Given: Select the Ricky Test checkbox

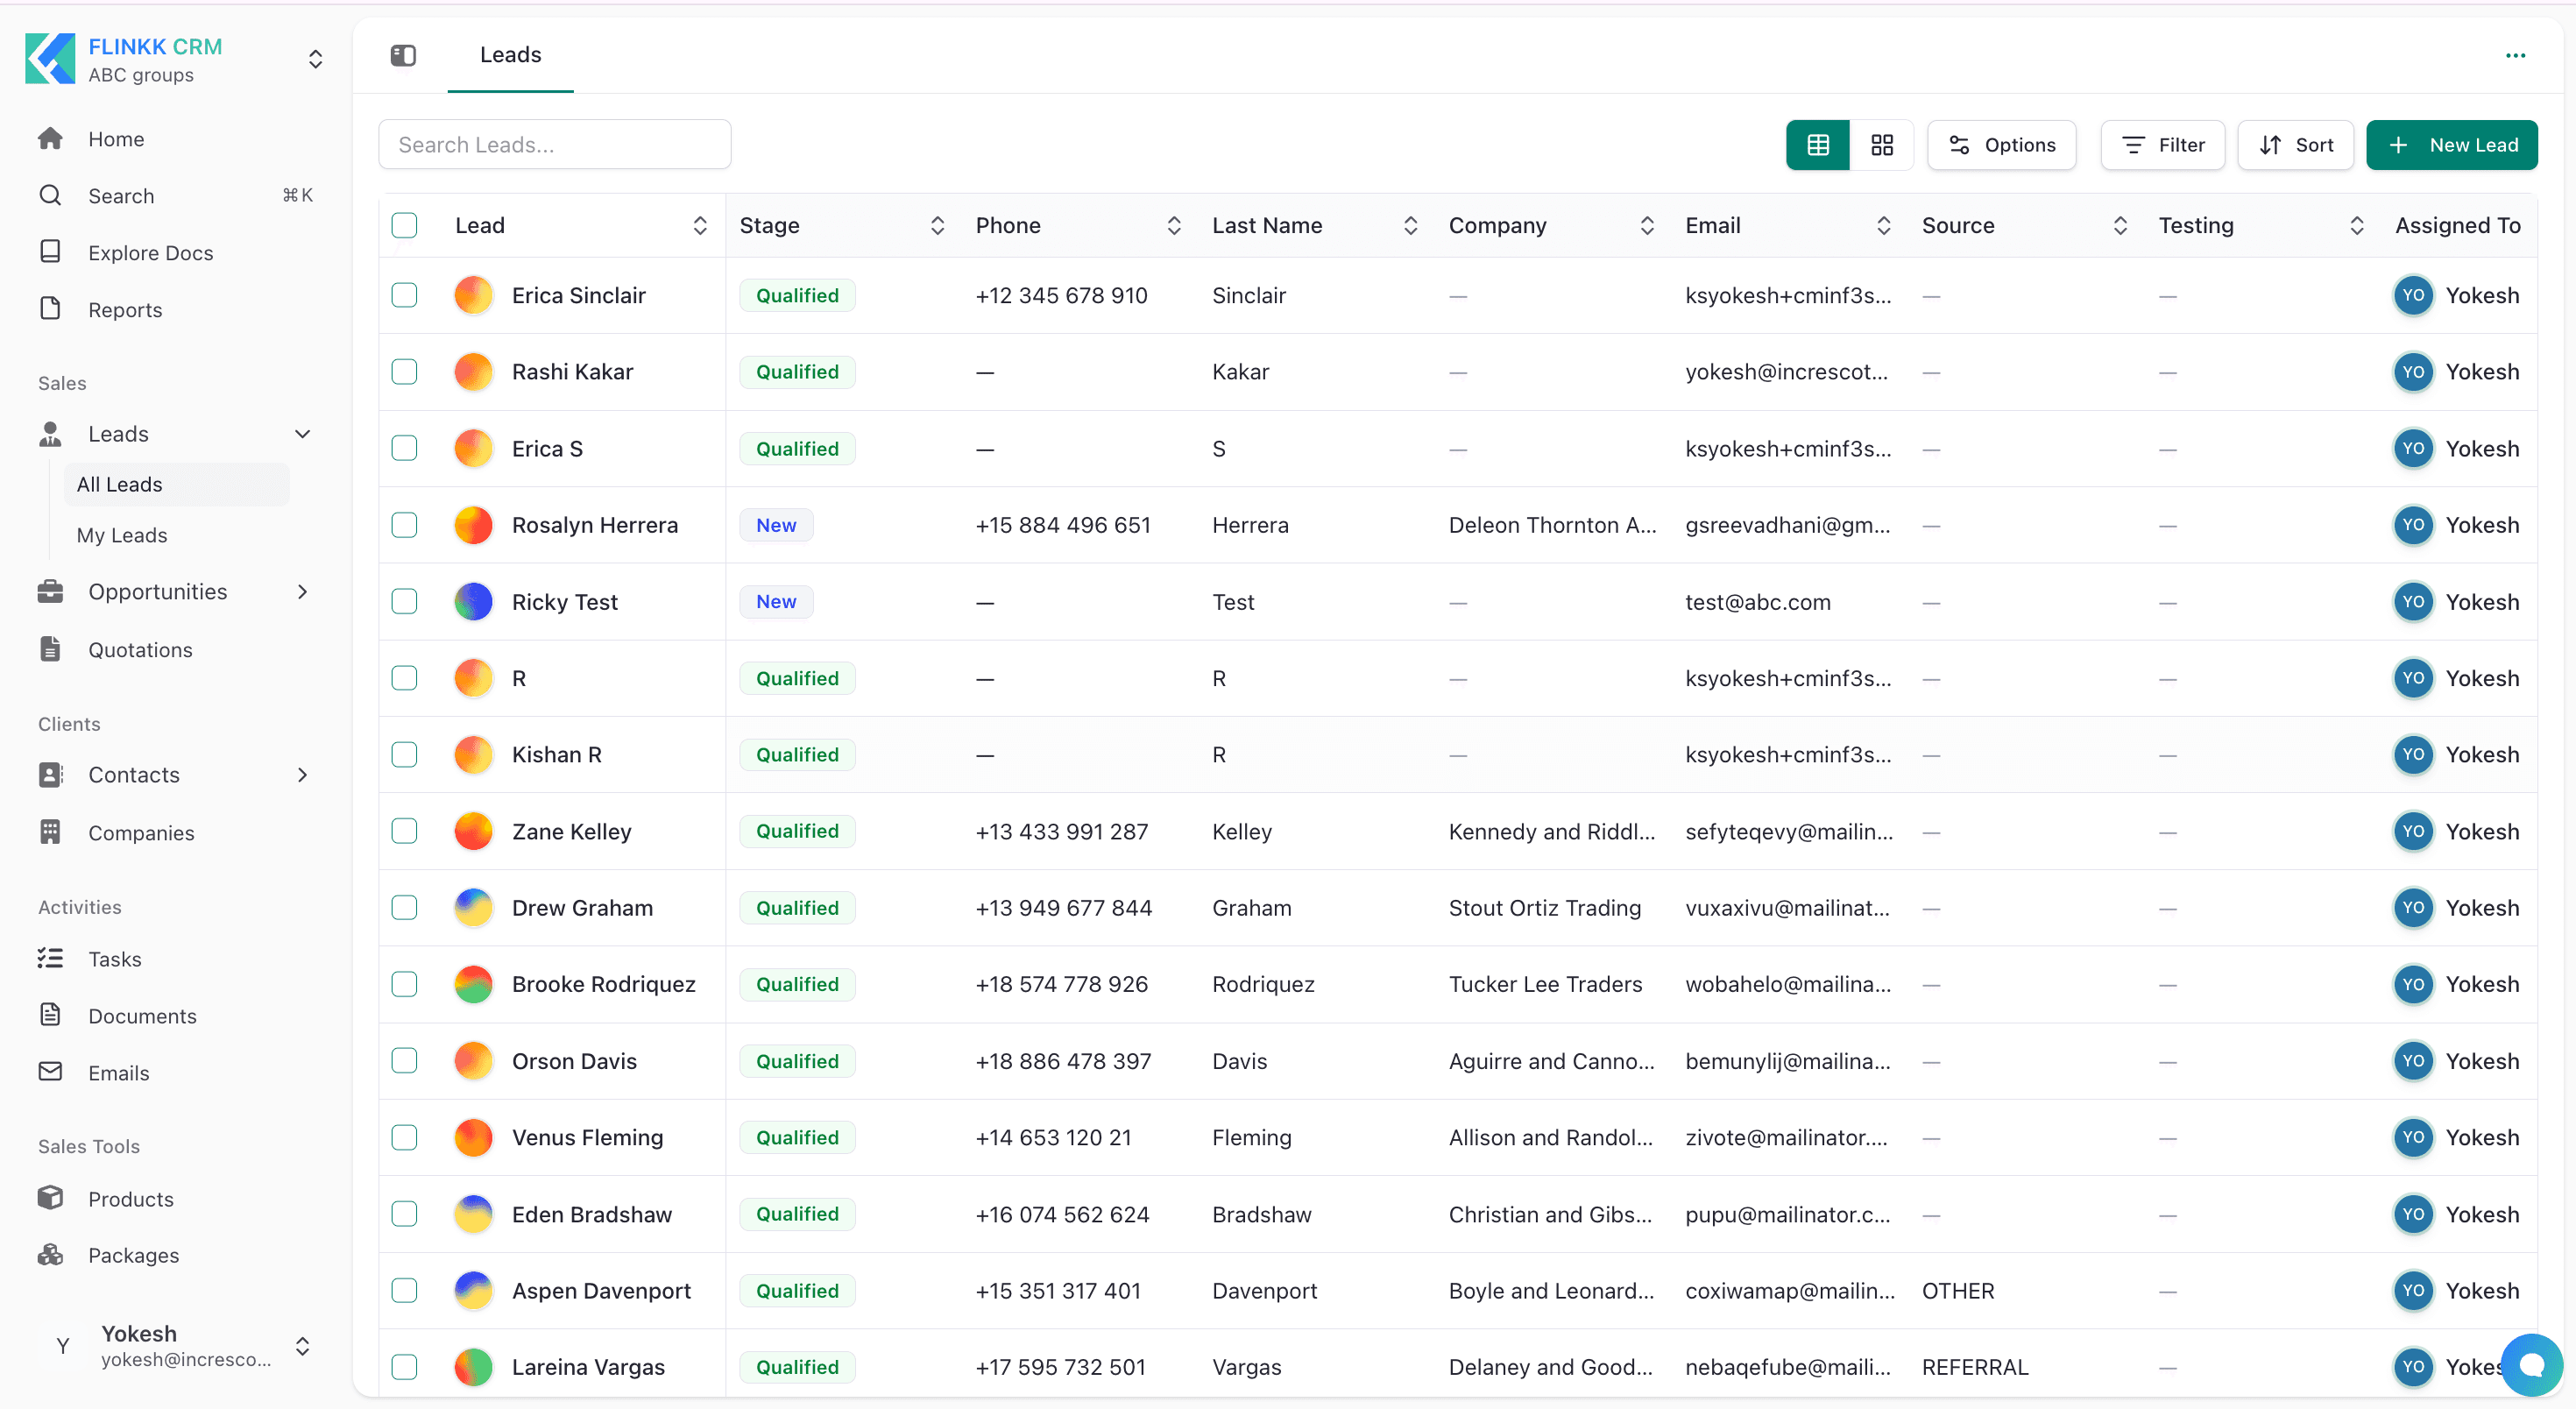Looking at the screenshot, I should coord(404,602).
